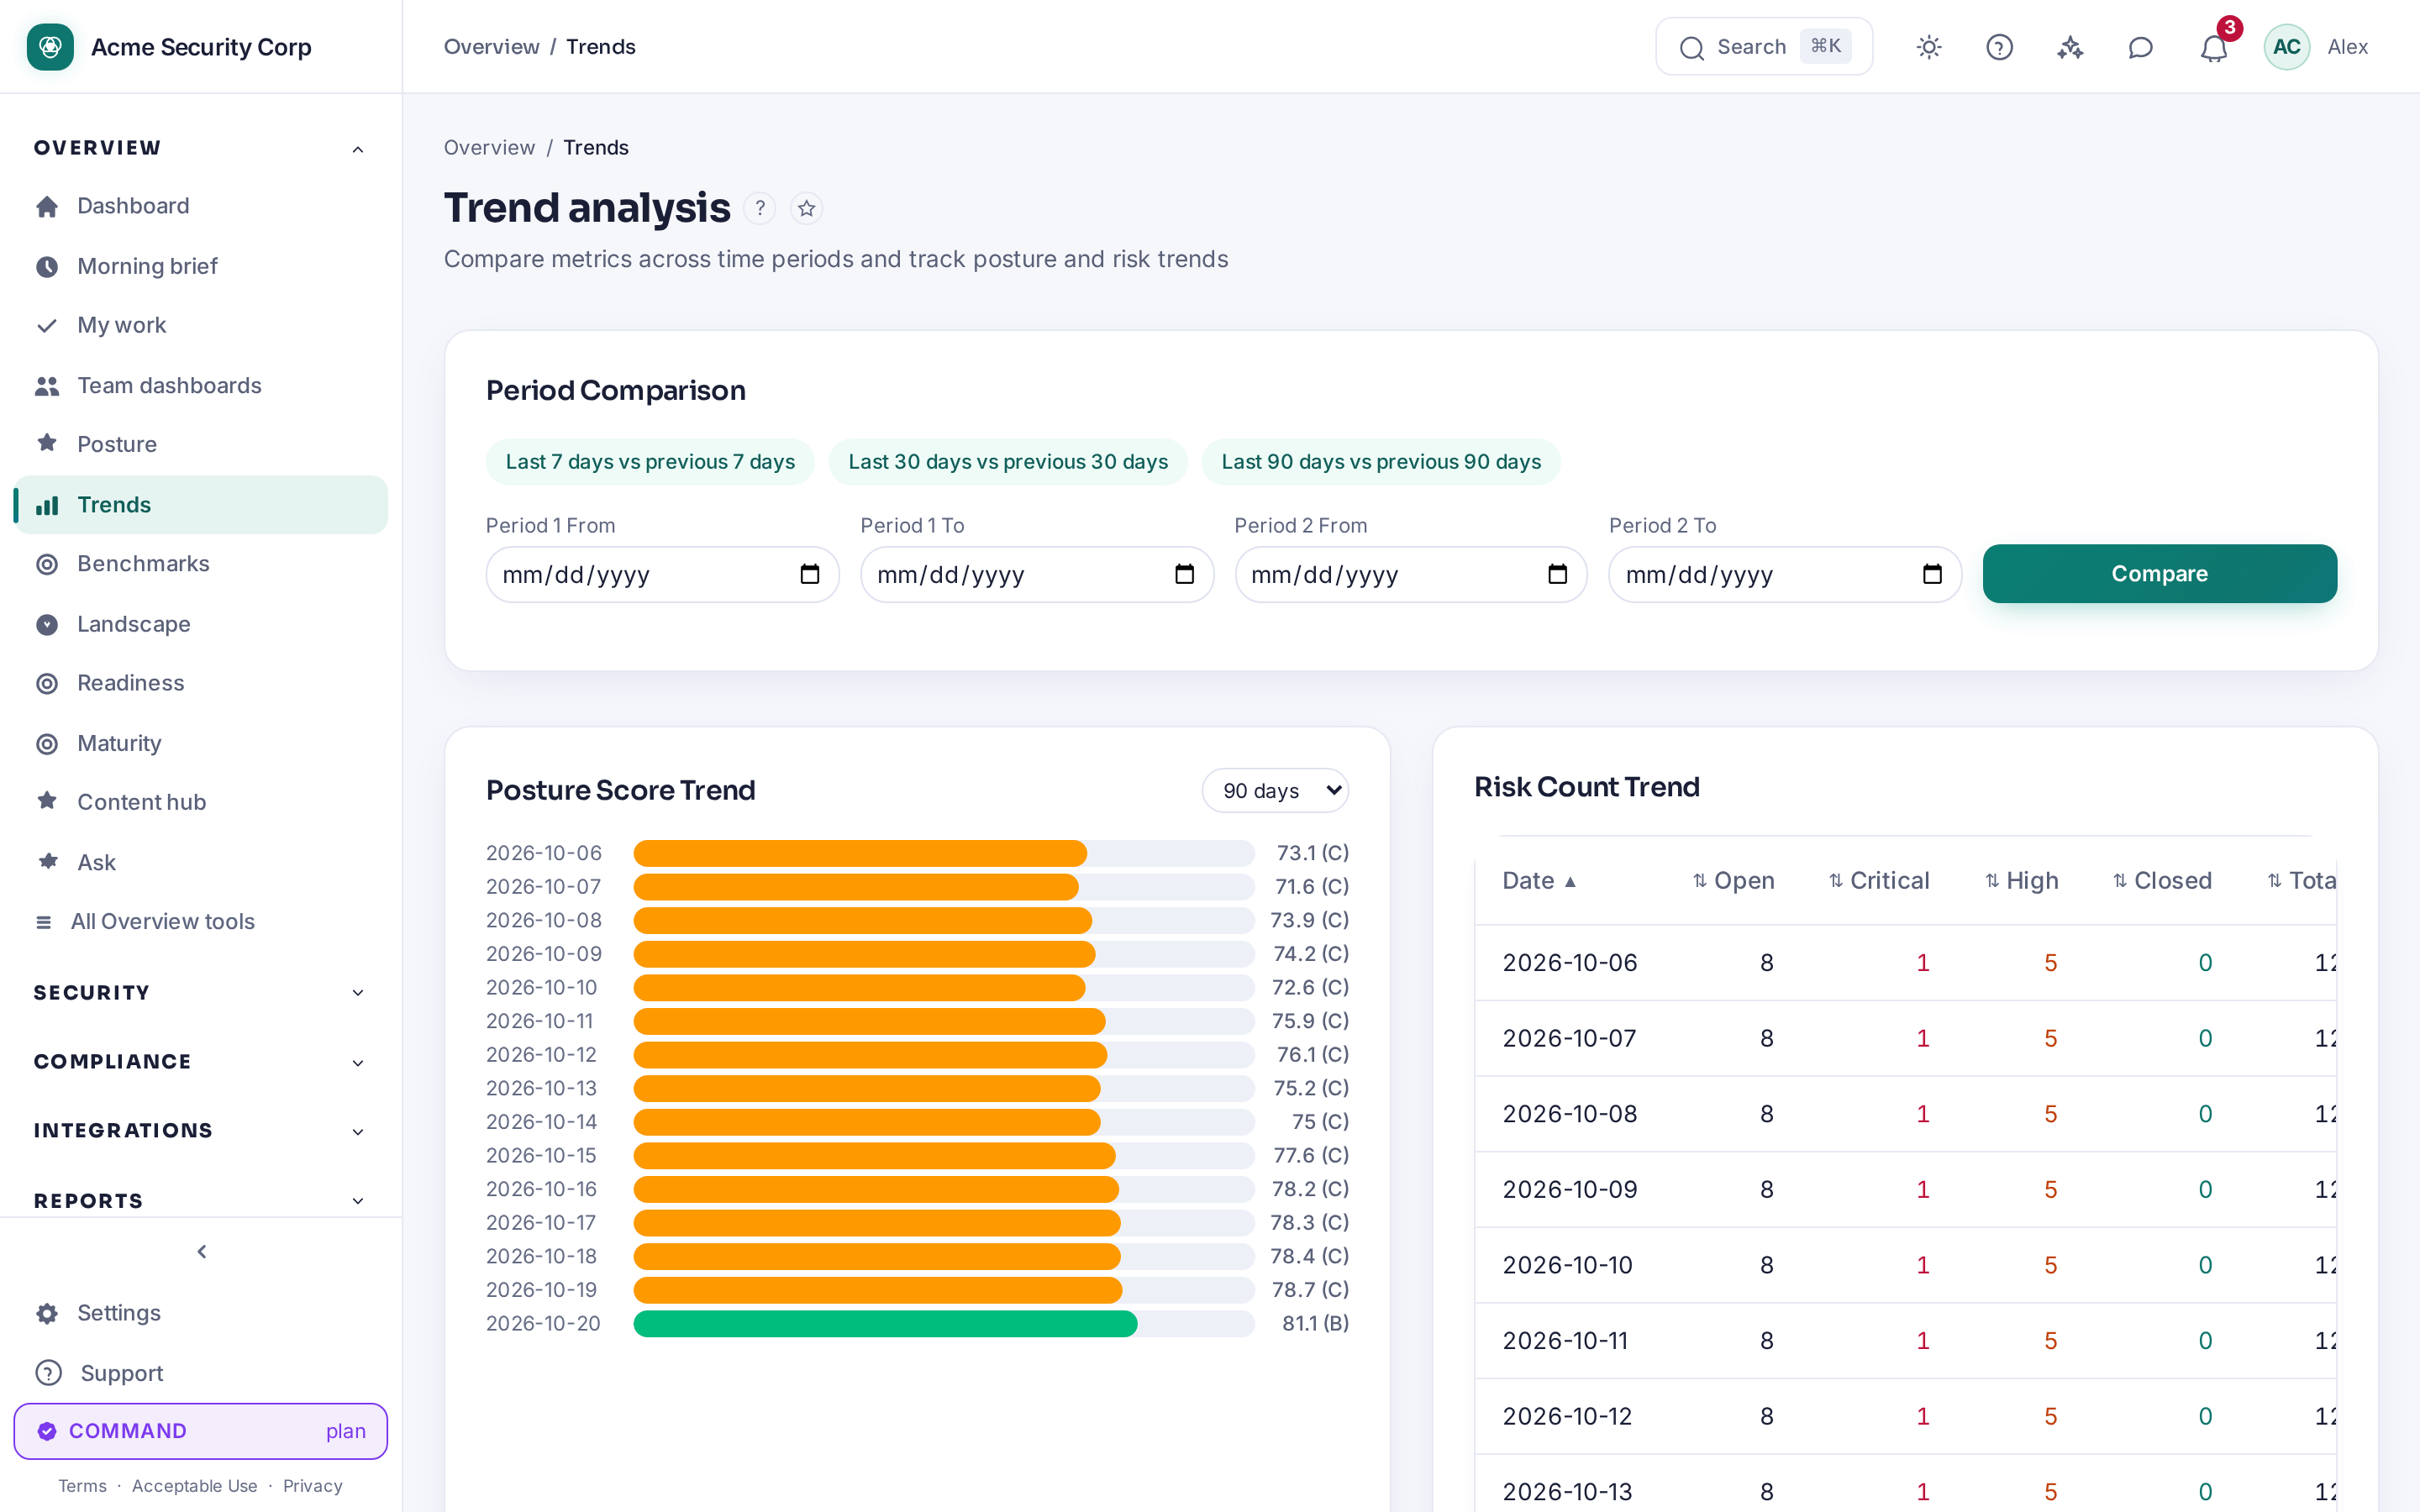Click the Acme Security Corp logo icon
The image size is (2420, 1512).
(x=50, y=47)
